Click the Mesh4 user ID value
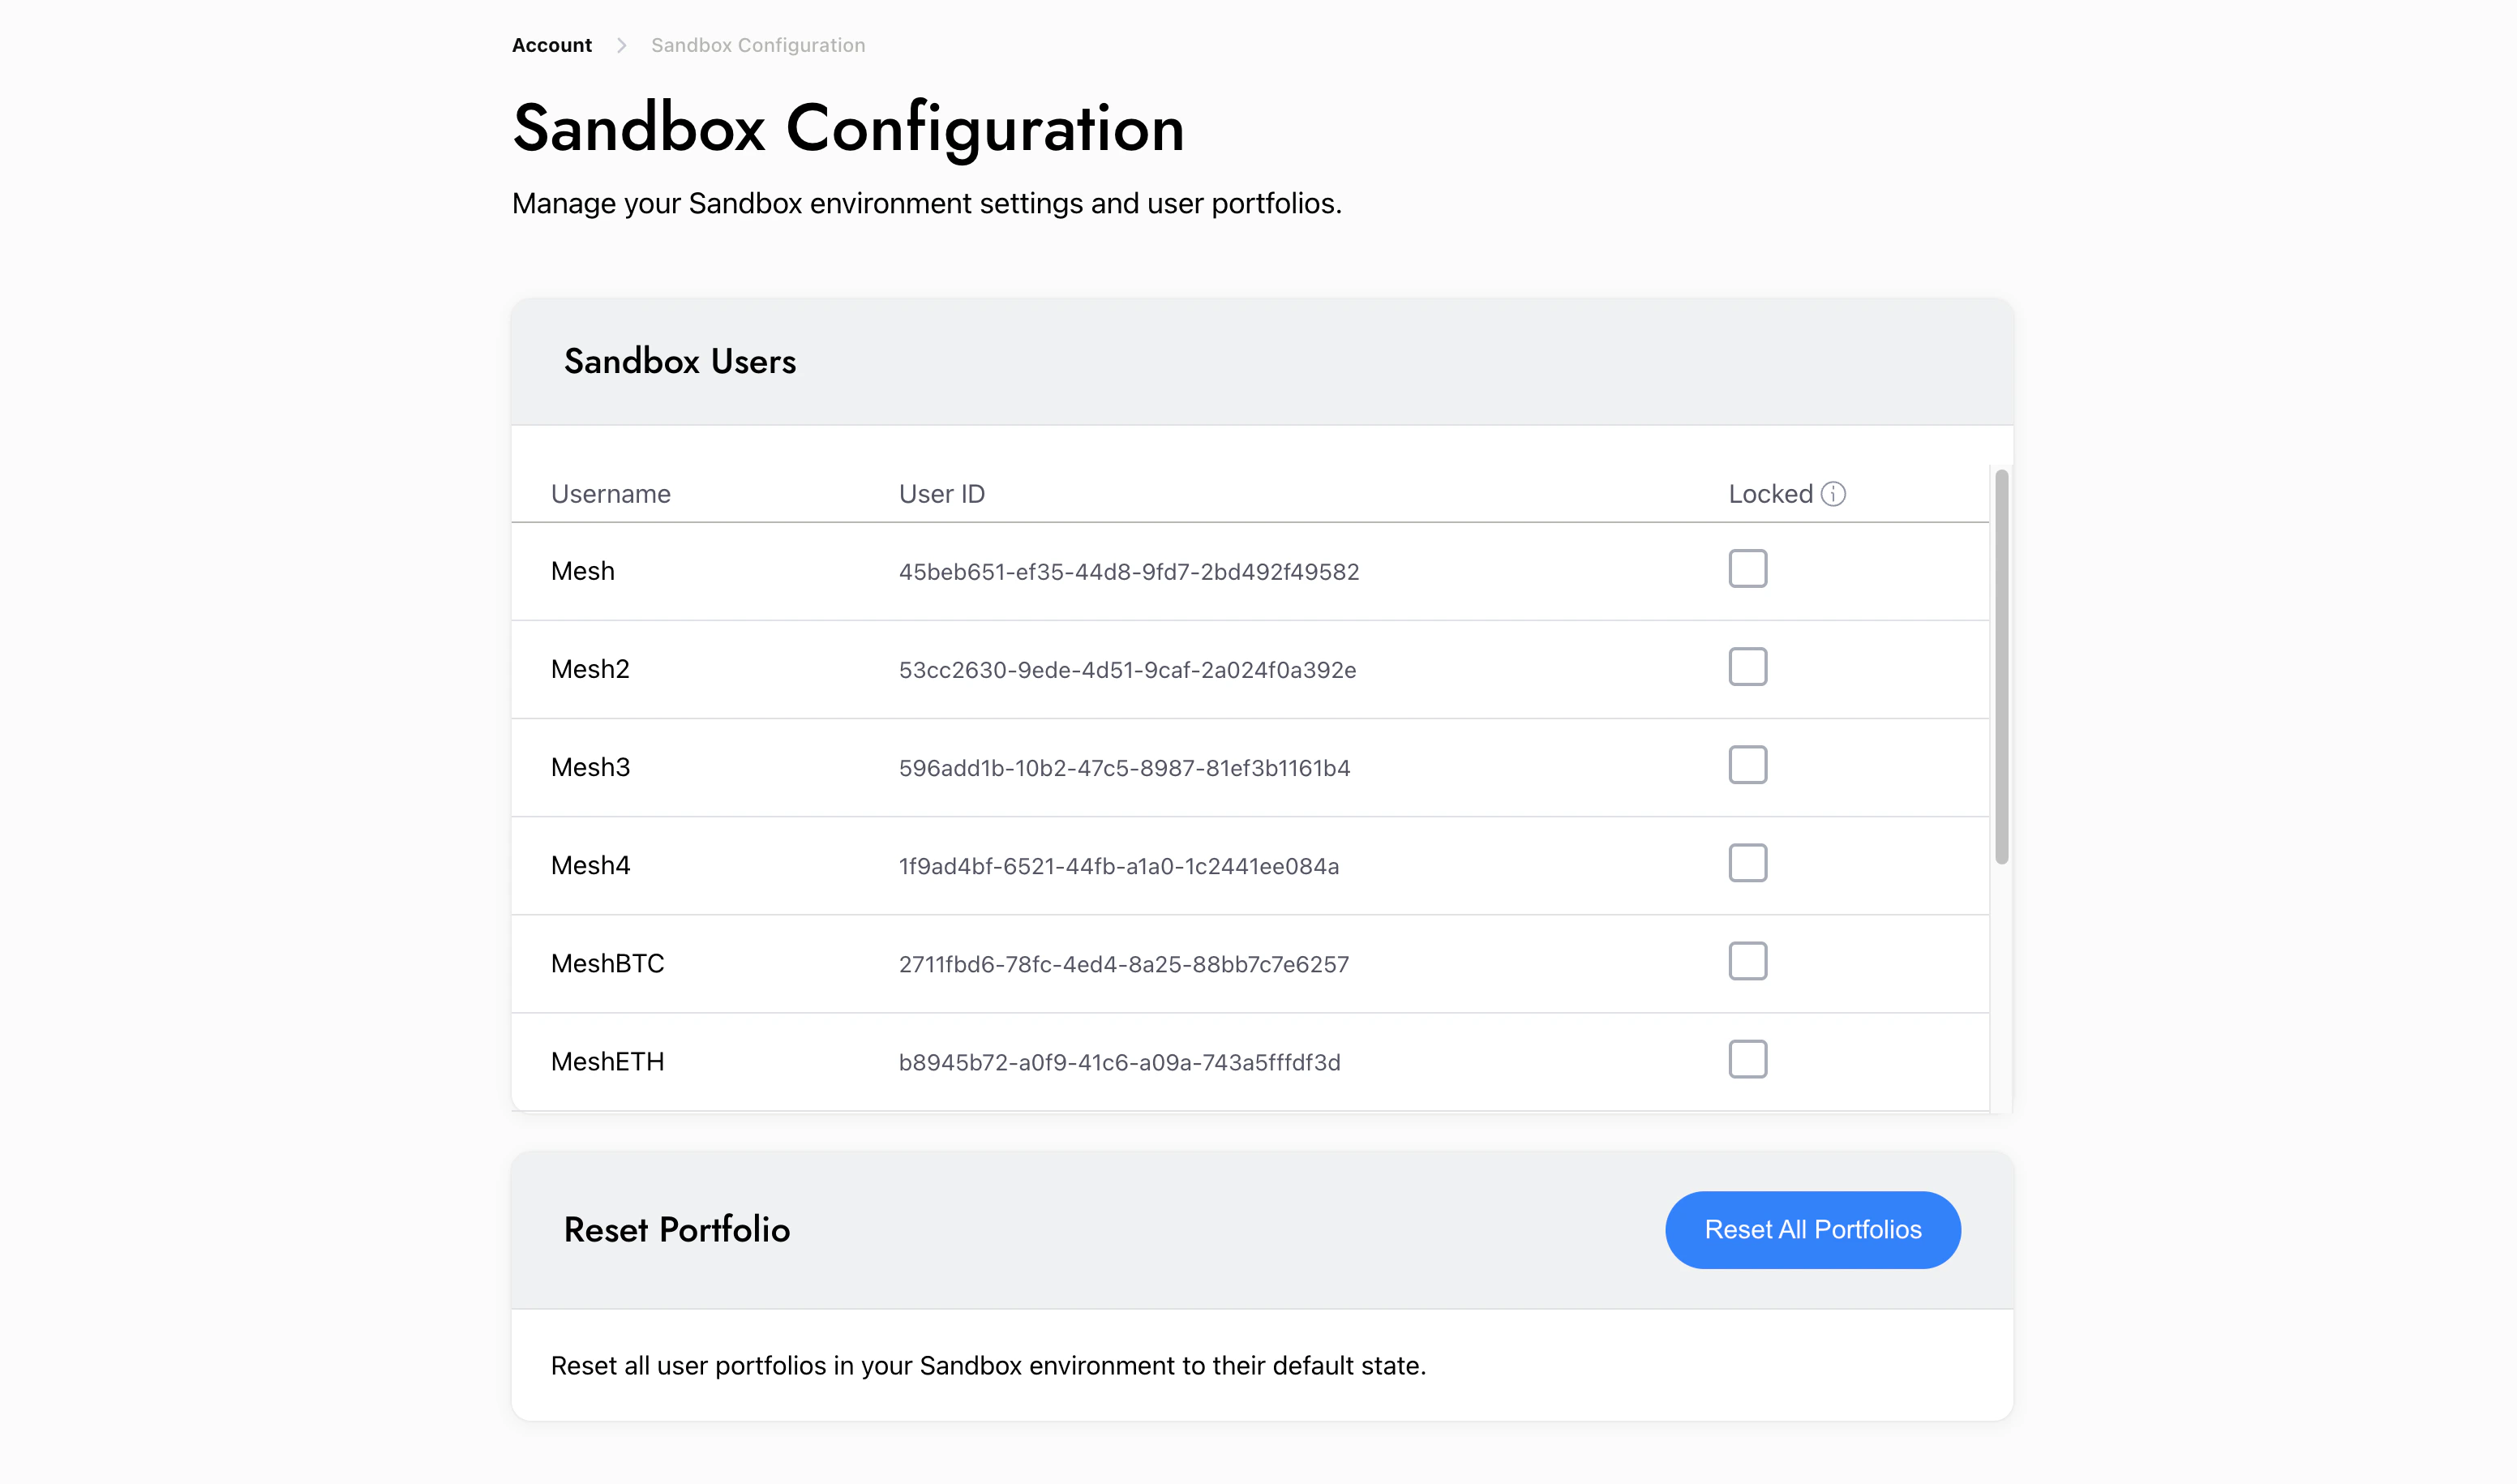 [x=1118, y=866]
